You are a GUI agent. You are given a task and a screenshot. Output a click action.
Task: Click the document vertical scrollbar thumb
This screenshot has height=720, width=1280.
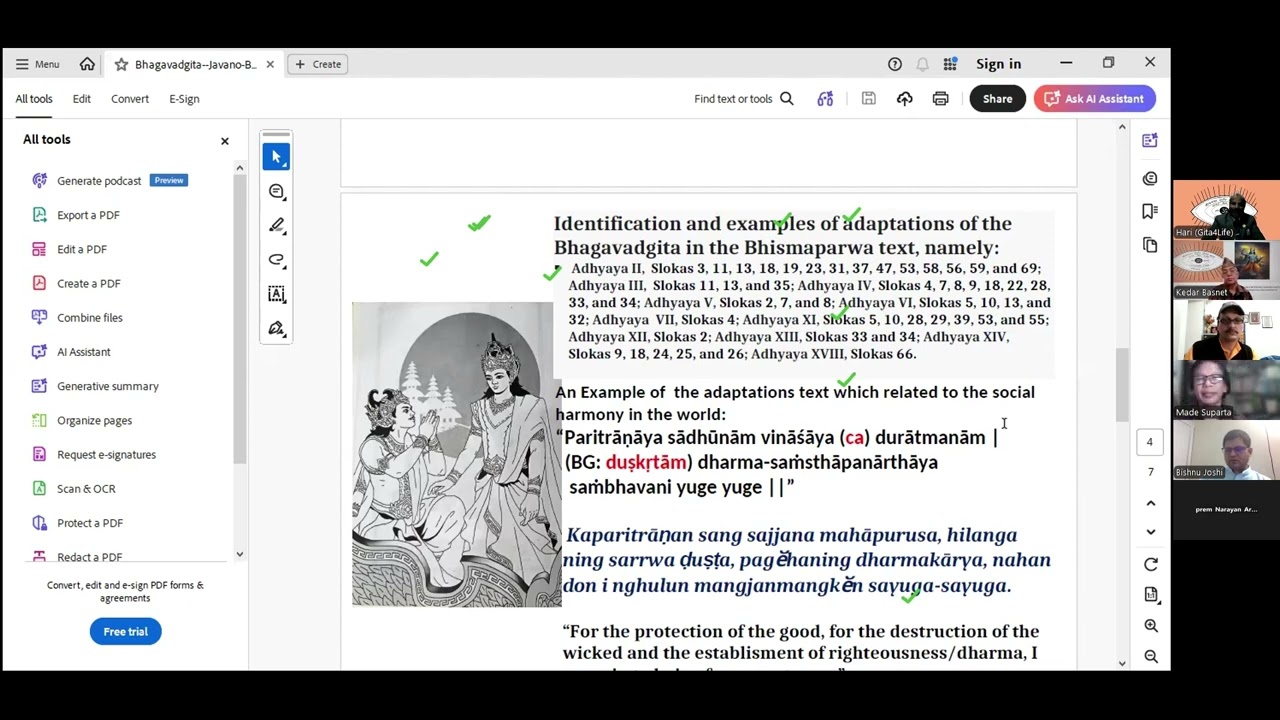tap(1121, 385)
